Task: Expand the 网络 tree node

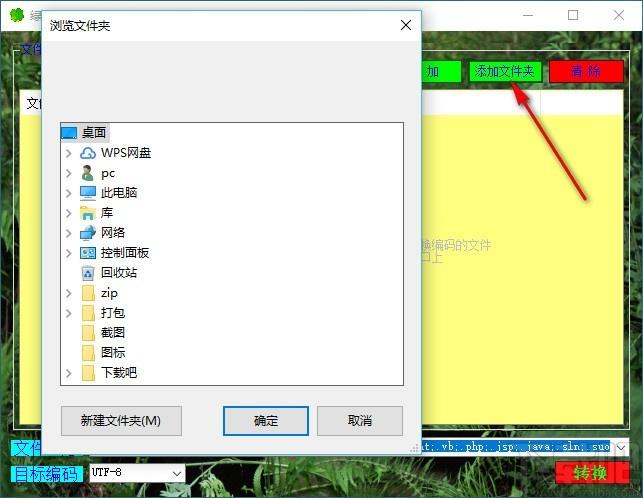Action: [69, 233]
